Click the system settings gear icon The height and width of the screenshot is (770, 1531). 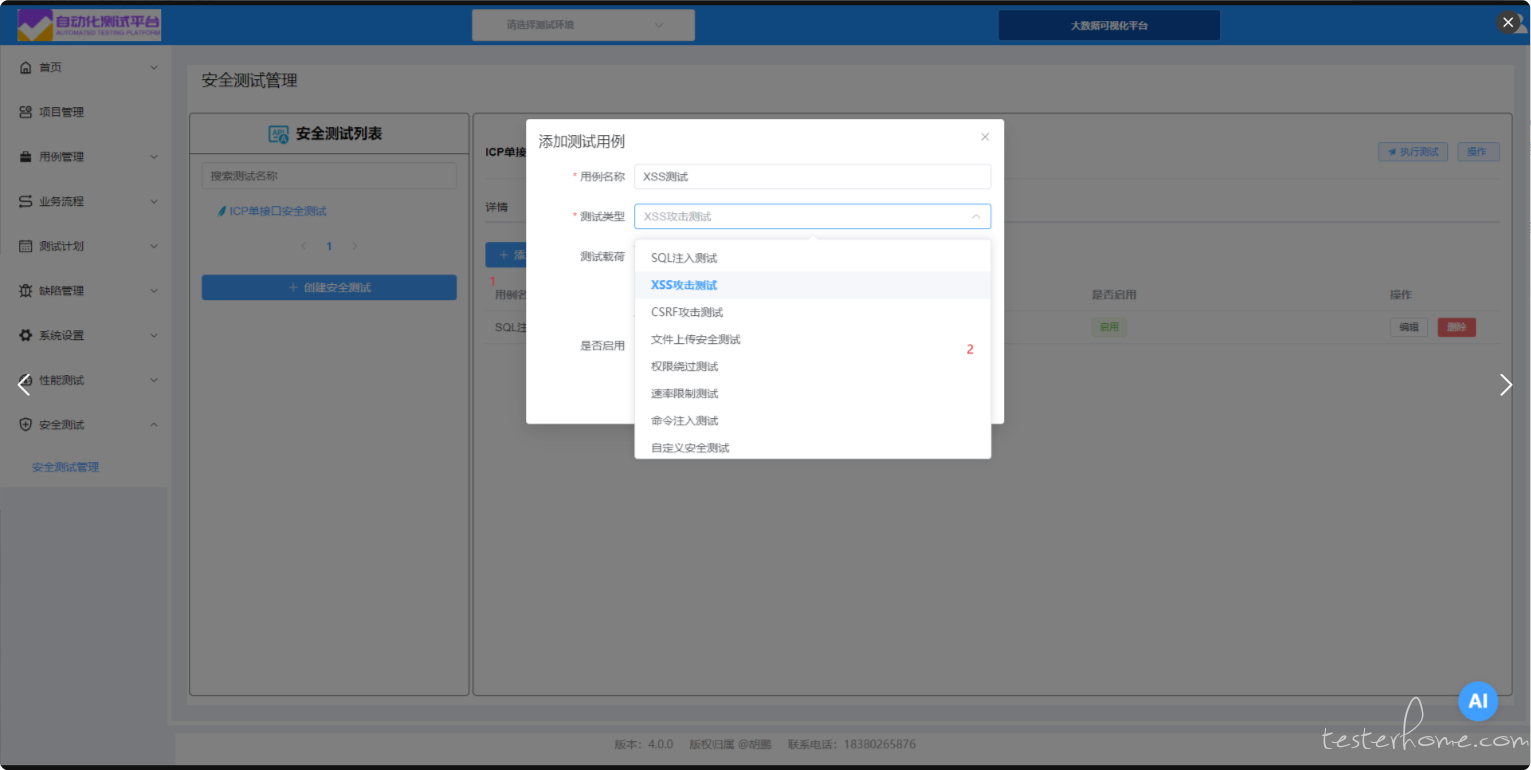click(x=26, y=336)
